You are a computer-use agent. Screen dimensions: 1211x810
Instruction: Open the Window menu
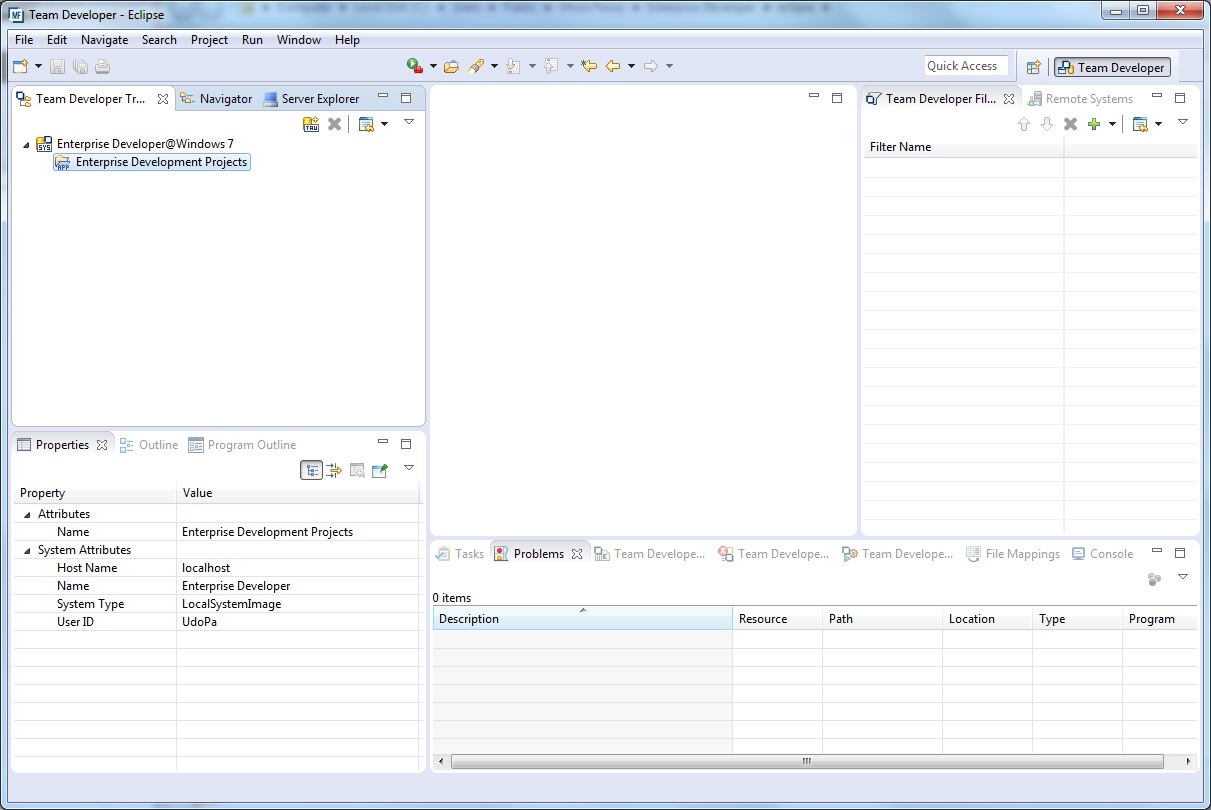coord(299,40)
